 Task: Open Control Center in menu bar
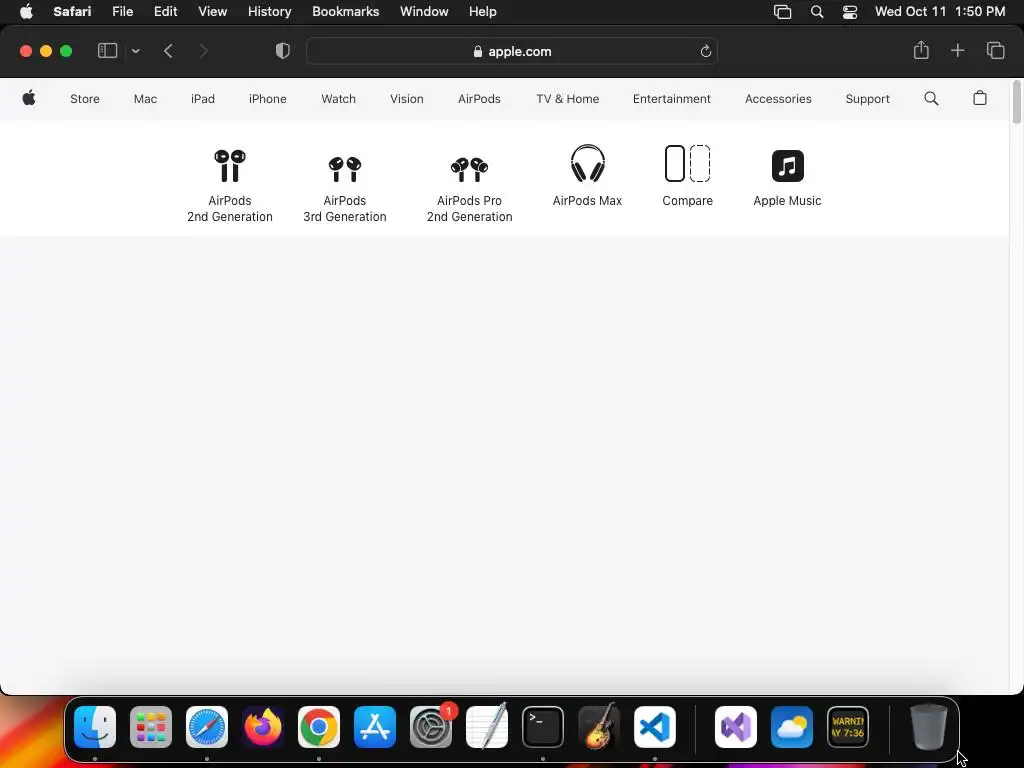pyautogui.click(x=850, y=12)
